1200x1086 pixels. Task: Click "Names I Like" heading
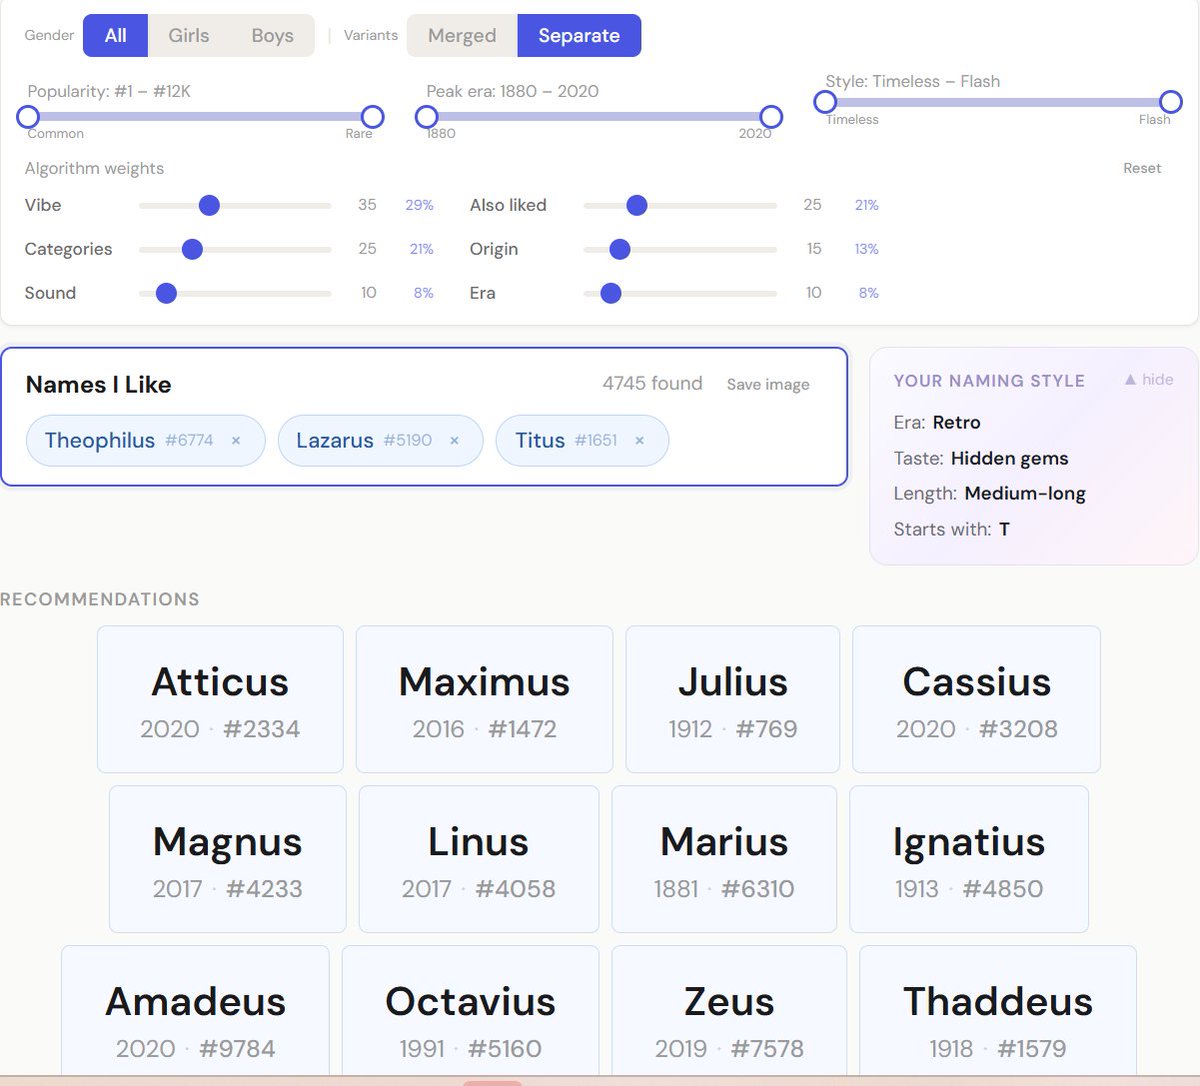coord(98,385)
